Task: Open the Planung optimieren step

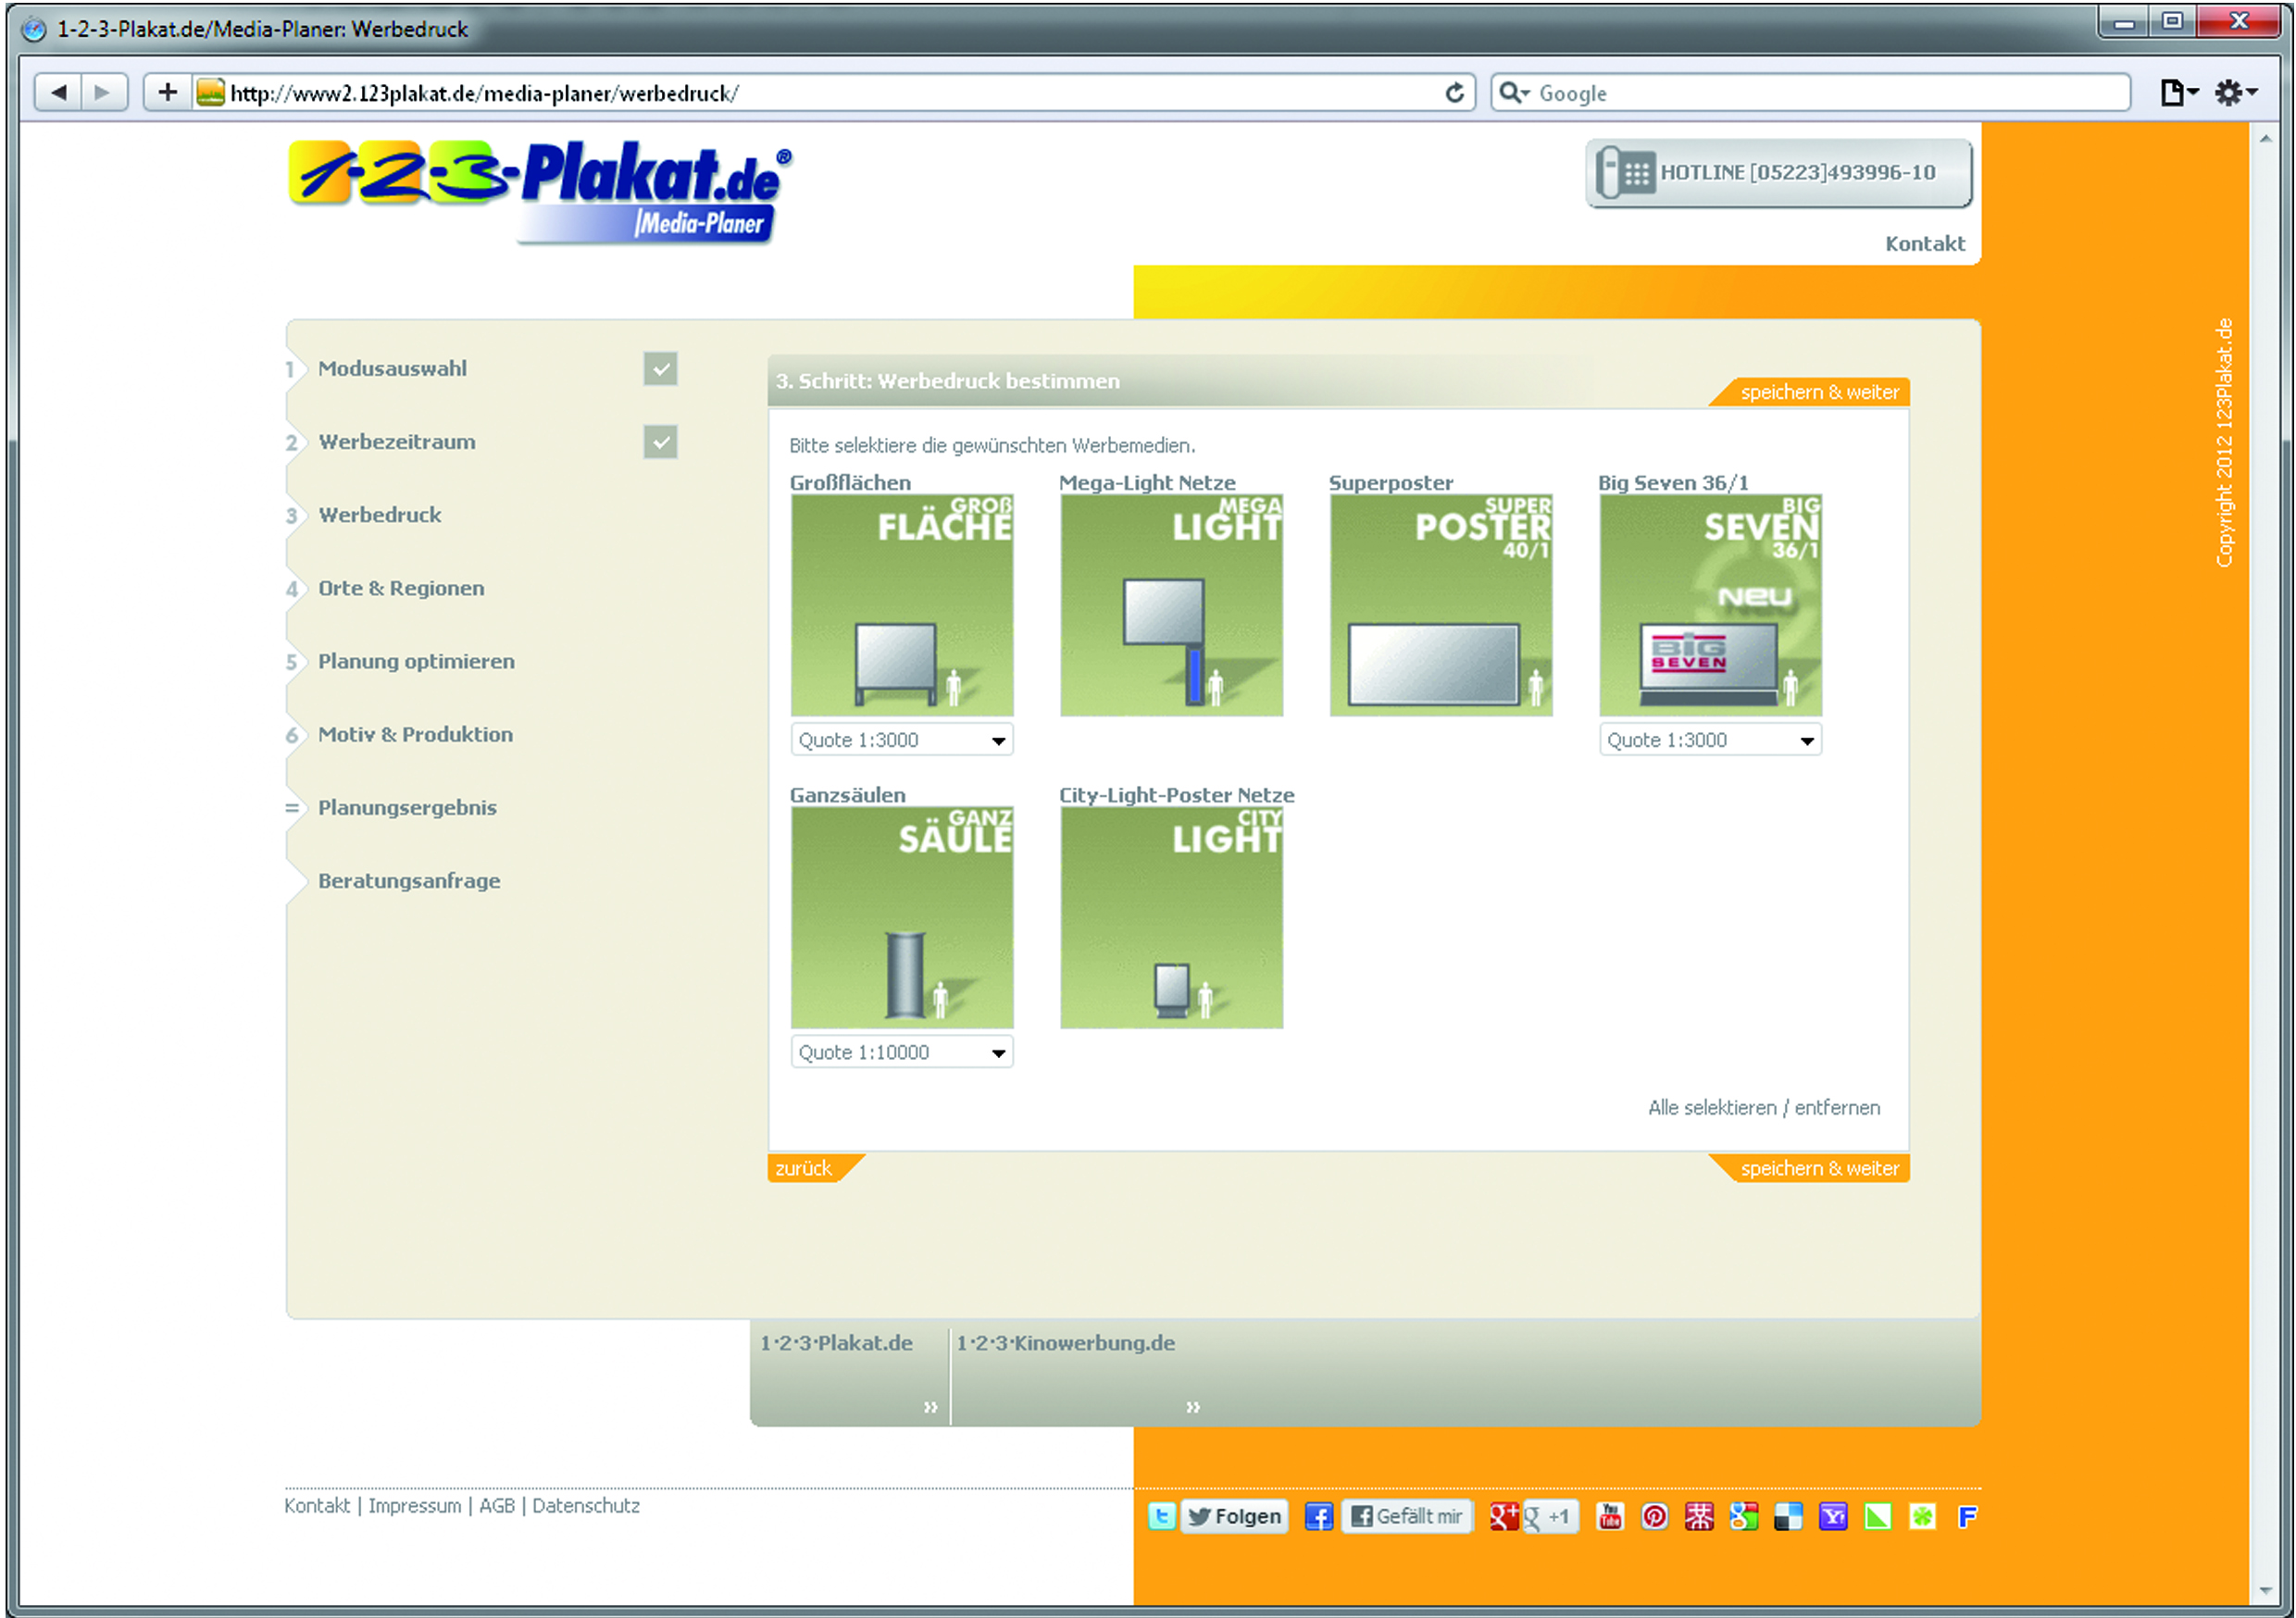Action: click(416, 661)
